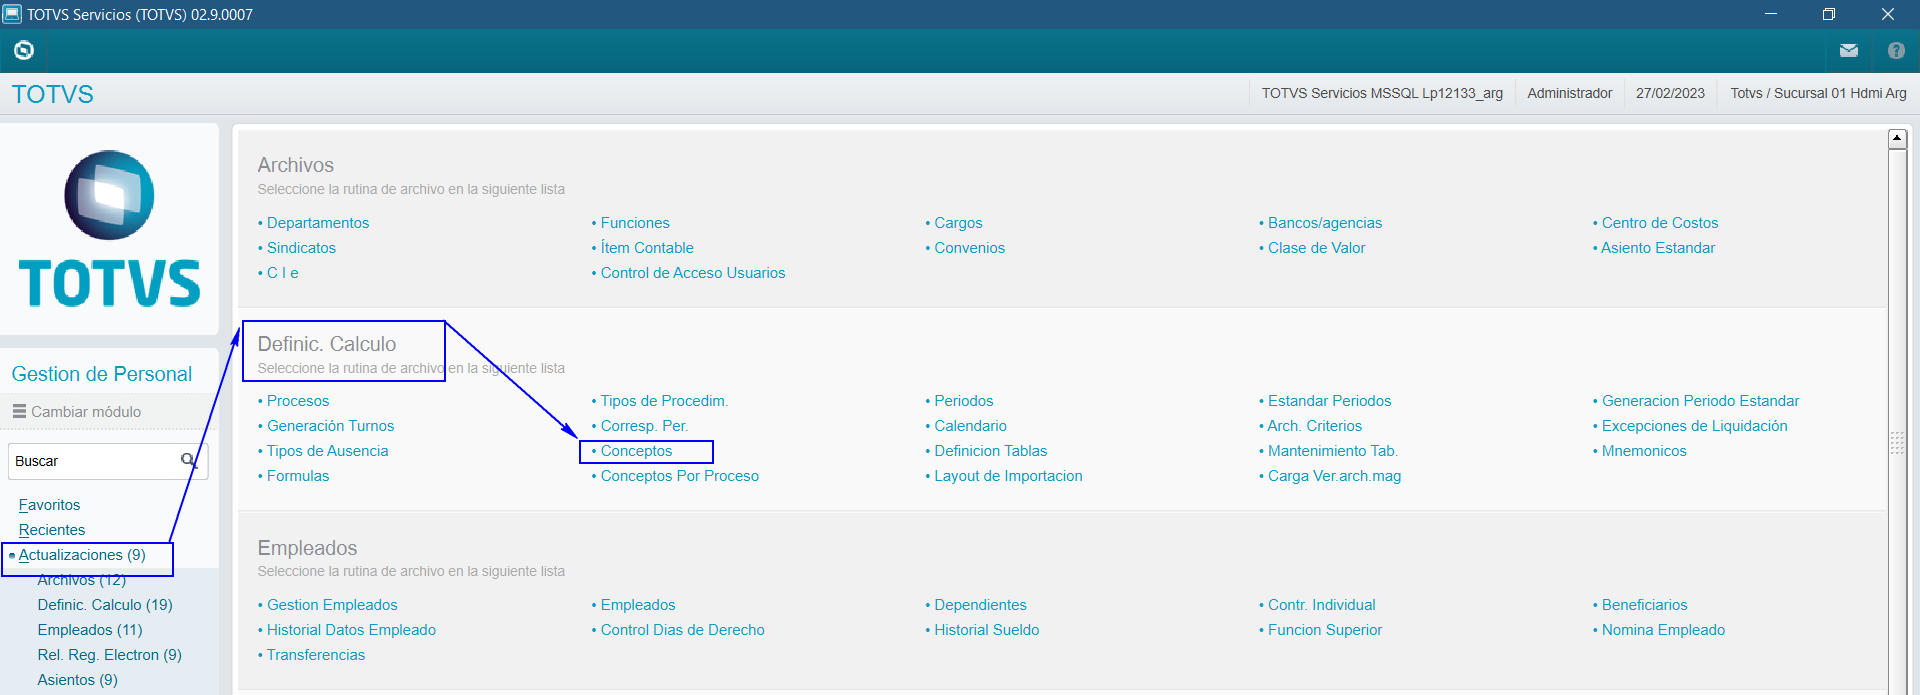The width and height of the screenshot is (1920, 695).
Task: Open the Conceptos routine
Action: [636, 451]
